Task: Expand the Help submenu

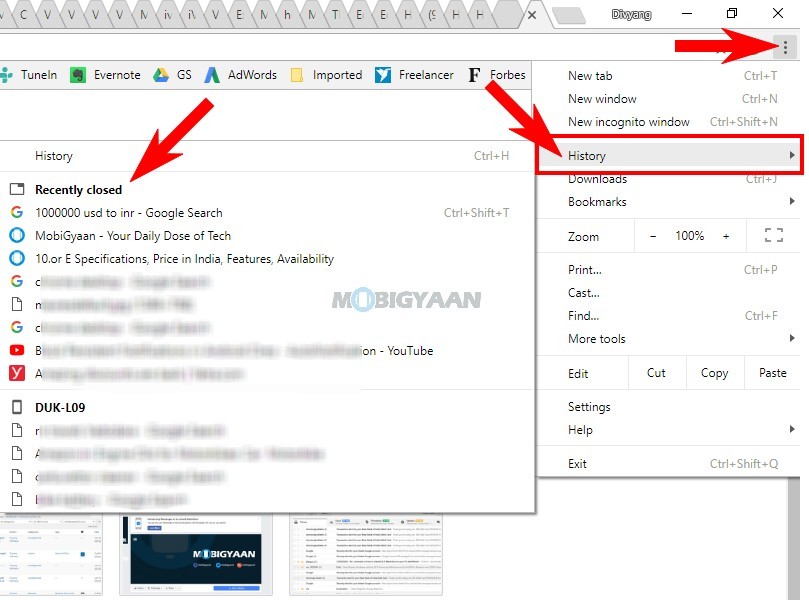Action: click(x=669, y=430)
